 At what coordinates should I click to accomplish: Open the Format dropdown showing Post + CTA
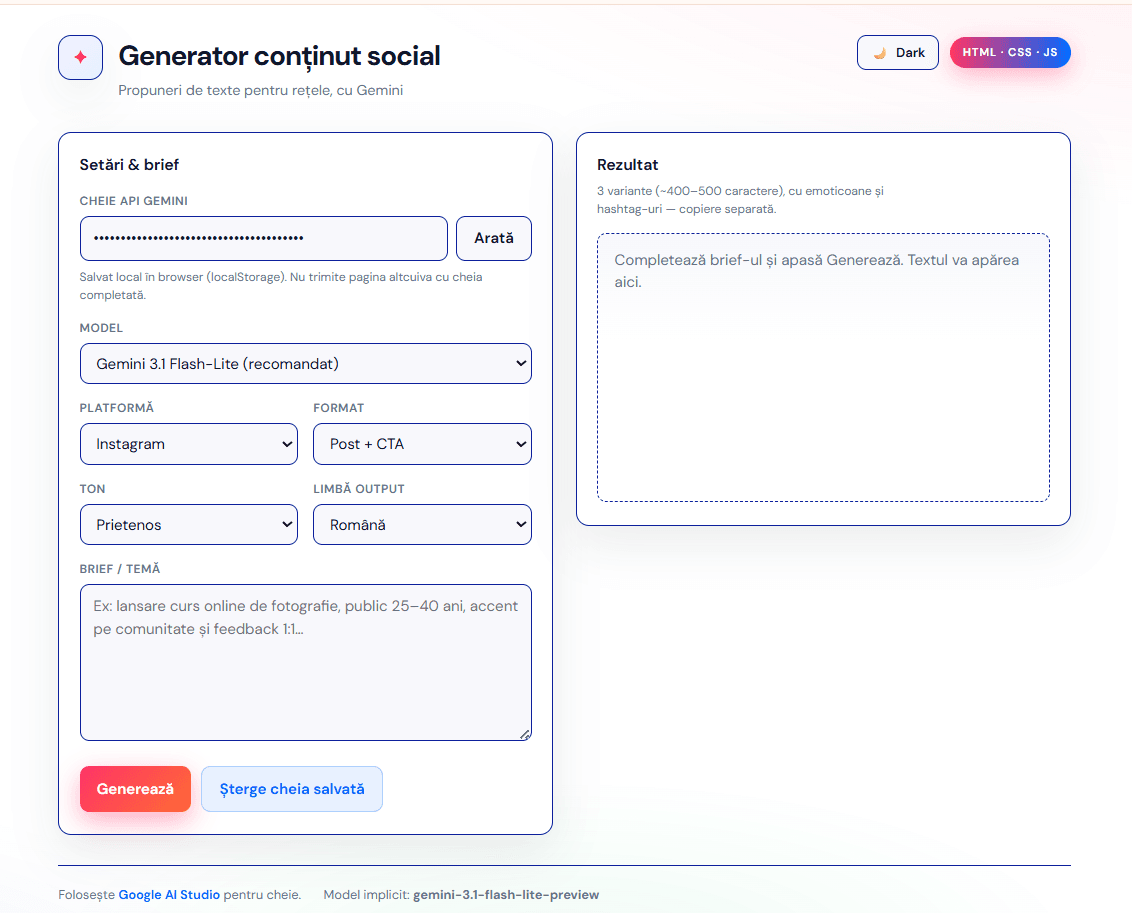tap(422, 444)
